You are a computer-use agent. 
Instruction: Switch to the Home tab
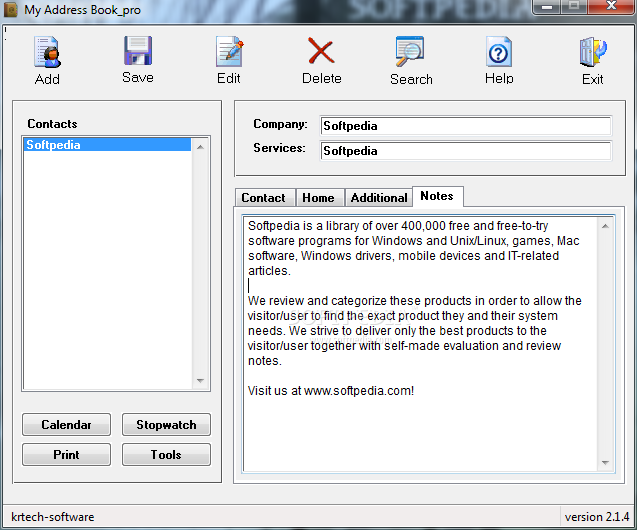tap(320, 198)
